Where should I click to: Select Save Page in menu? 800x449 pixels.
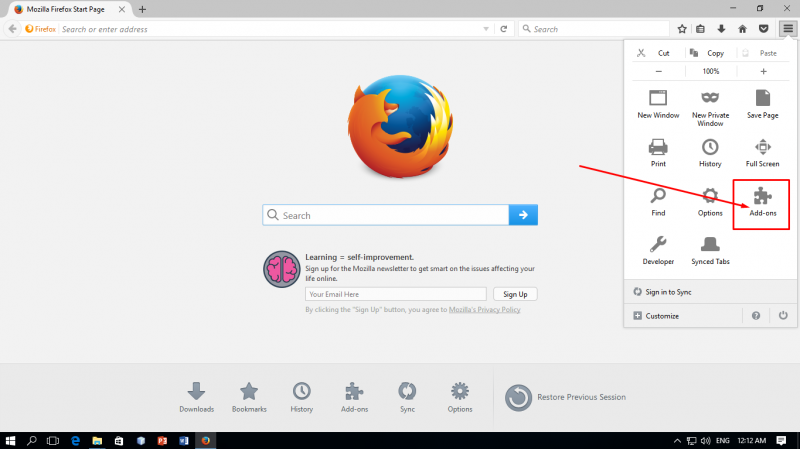[762, 105]
